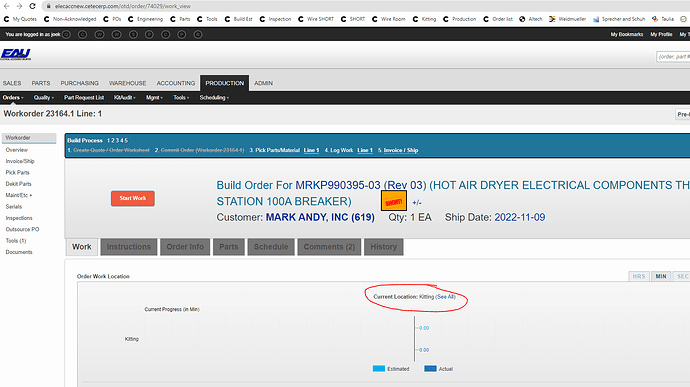Select Tools (1) in the sidebar

[16, 241]
